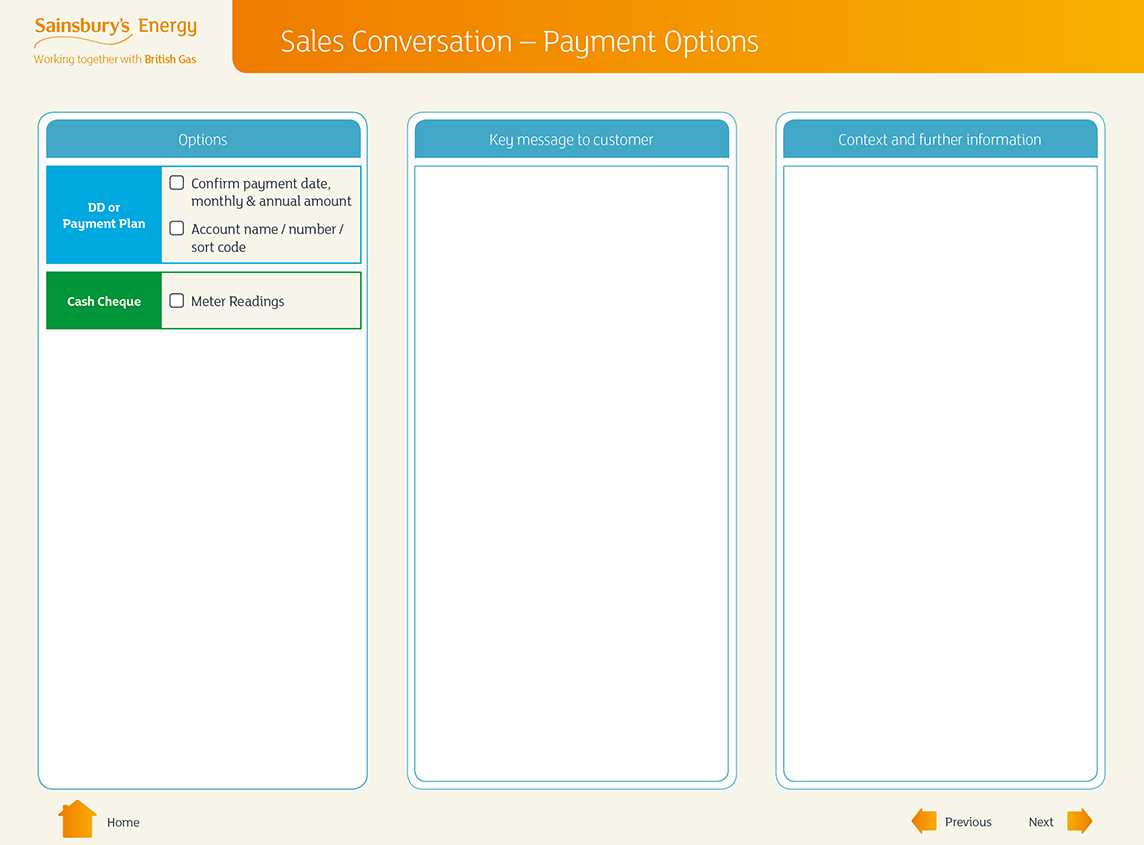
Task: Select the green Cash Cheque tile
Action: (x=104, y=301)
